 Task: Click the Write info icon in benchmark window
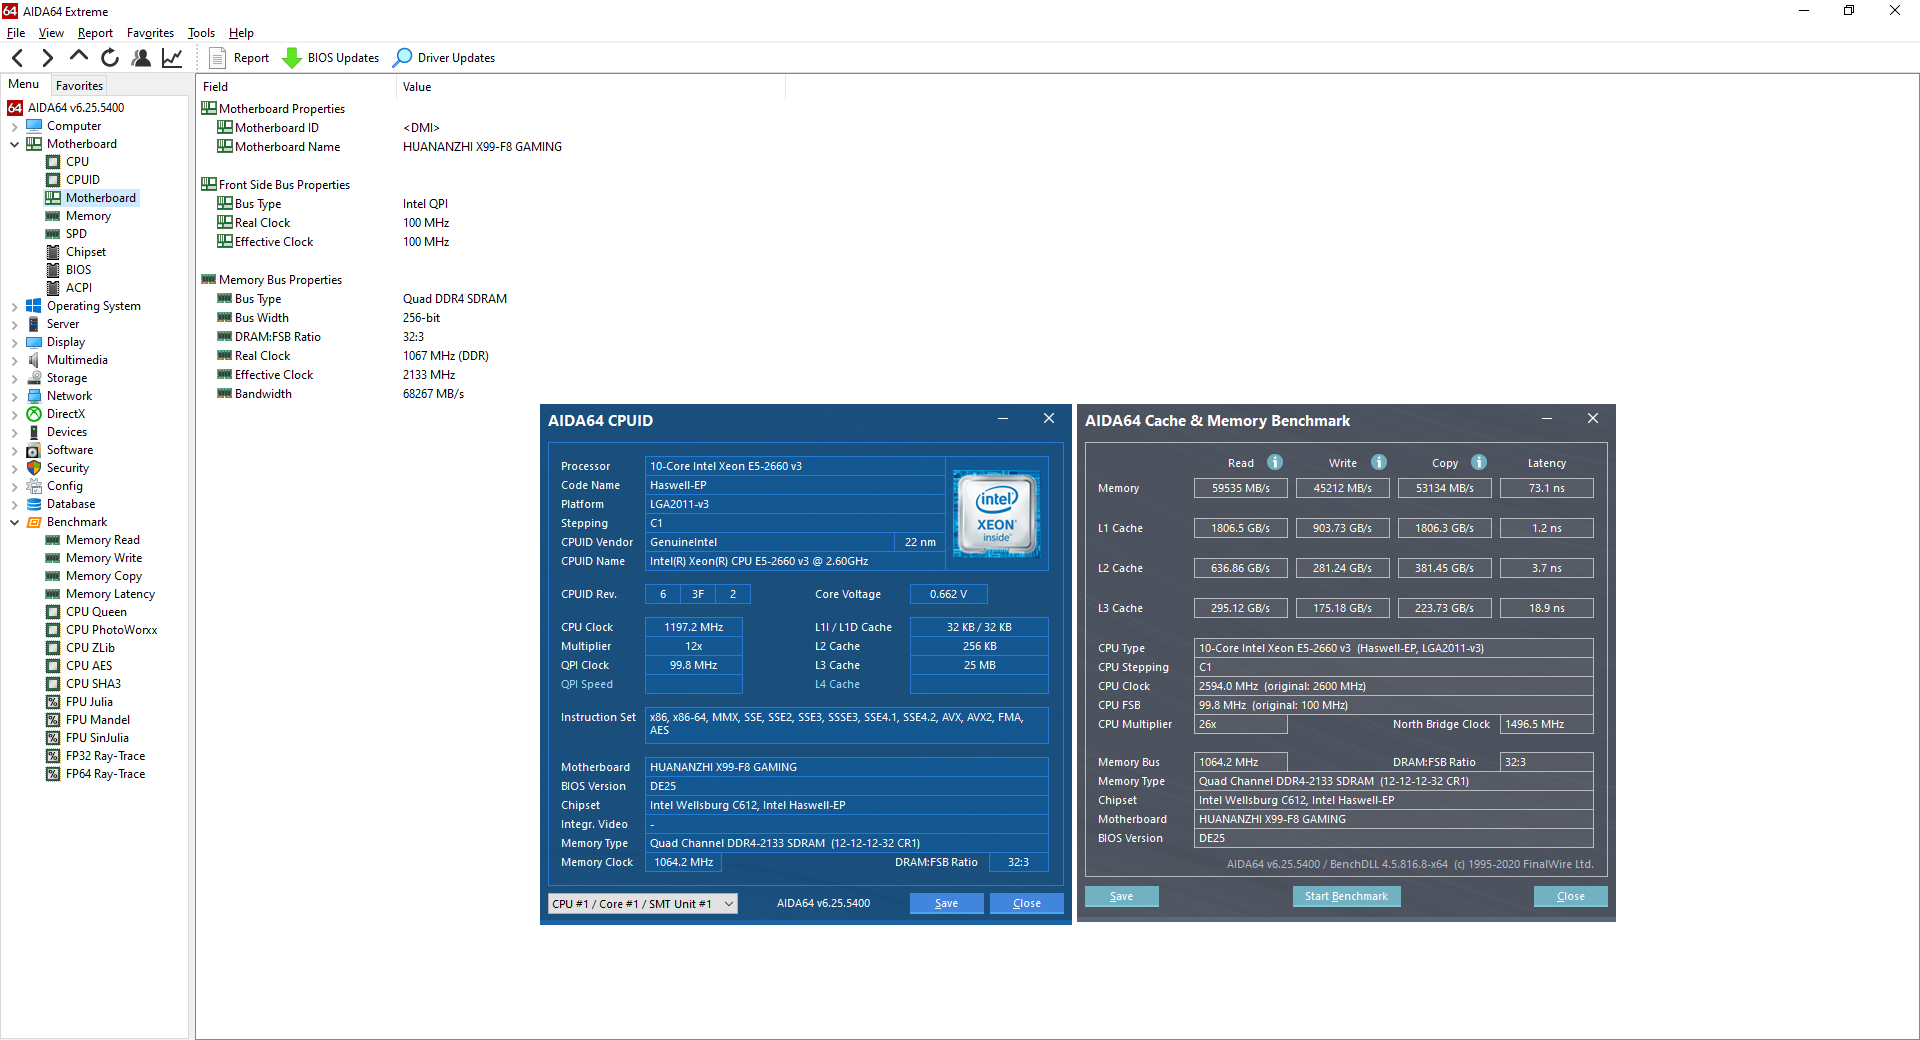pos(1379,462)
